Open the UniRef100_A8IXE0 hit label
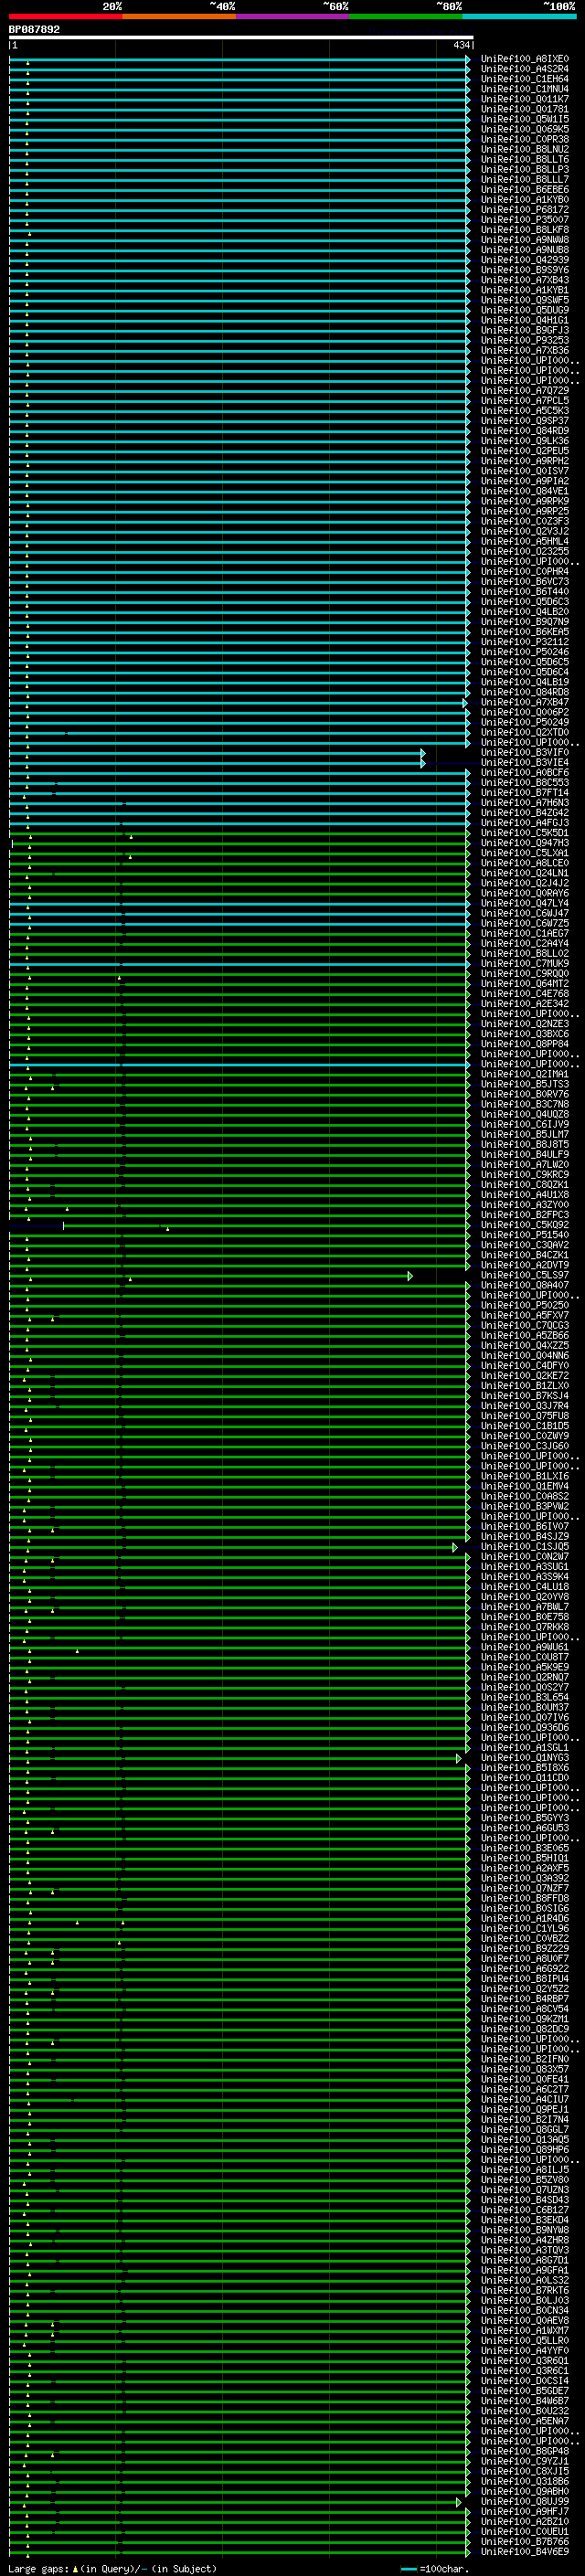 pos(524,59)
